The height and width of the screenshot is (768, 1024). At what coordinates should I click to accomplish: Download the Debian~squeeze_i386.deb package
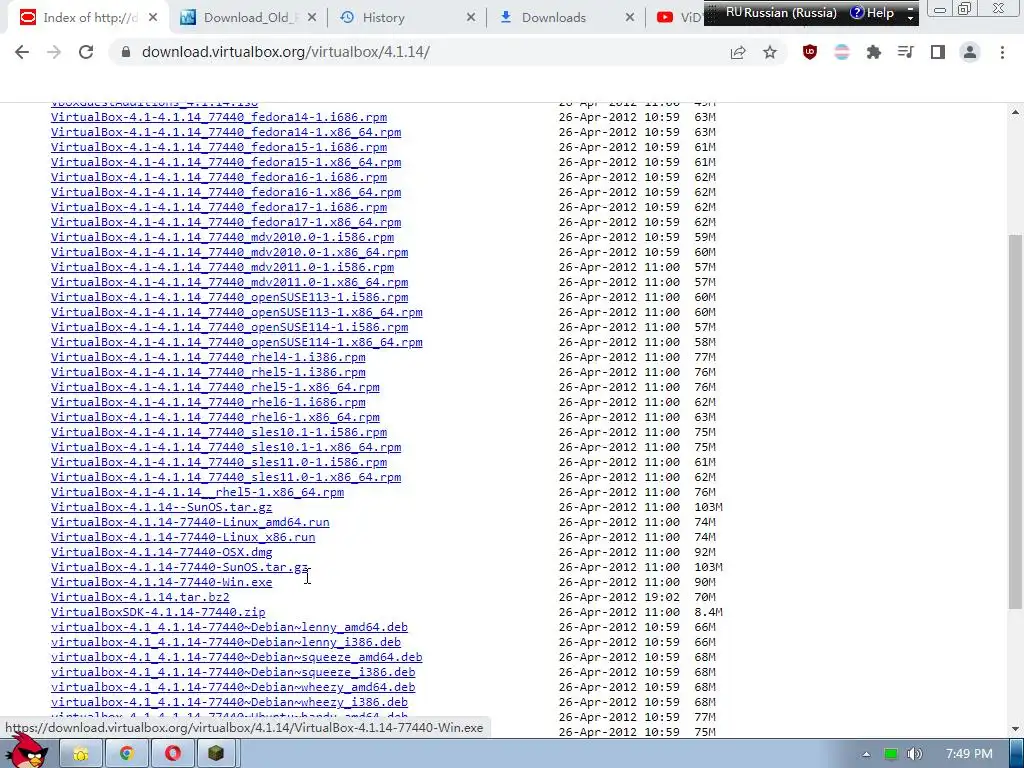point(233,672)
